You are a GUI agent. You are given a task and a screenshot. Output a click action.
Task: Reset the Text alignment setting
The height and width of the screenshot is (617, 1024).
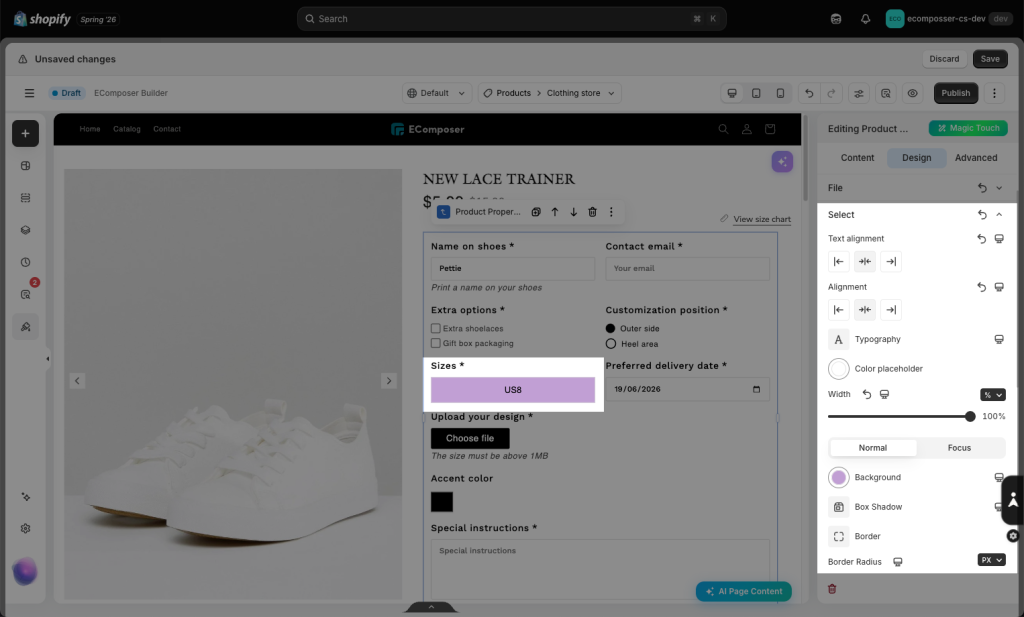[x=982, y=238]
